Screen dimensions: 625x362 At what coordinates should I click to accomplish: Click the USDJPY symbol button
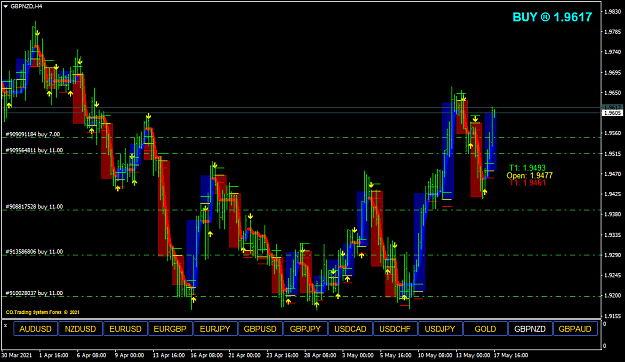coord(440,329)
